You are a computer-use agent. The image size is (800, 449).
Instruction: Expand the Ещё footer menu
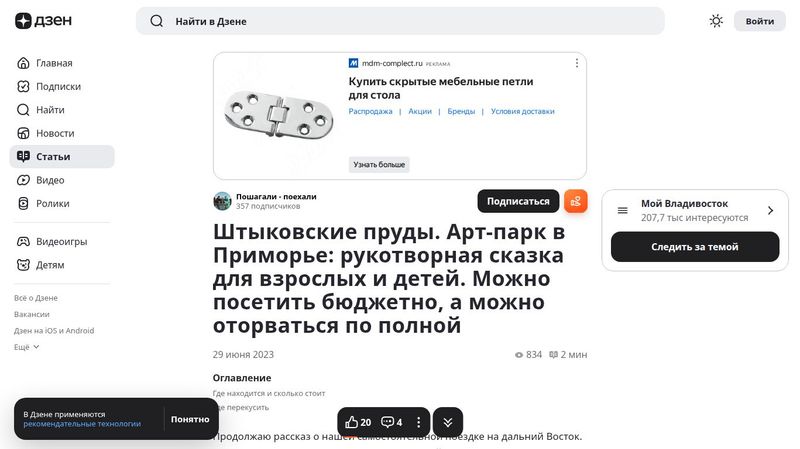(27, 347)
